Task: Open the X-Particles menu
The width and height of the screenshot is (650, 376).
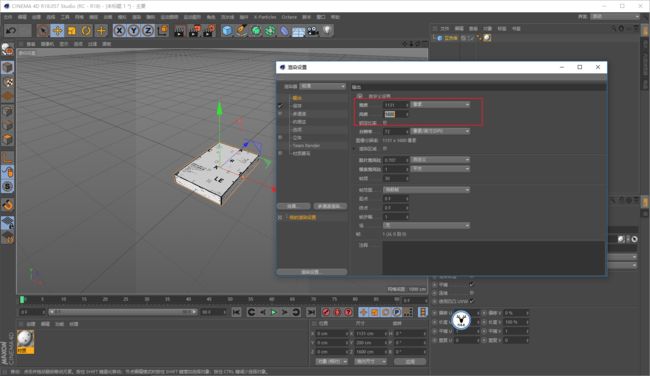Action: (264, 17)
